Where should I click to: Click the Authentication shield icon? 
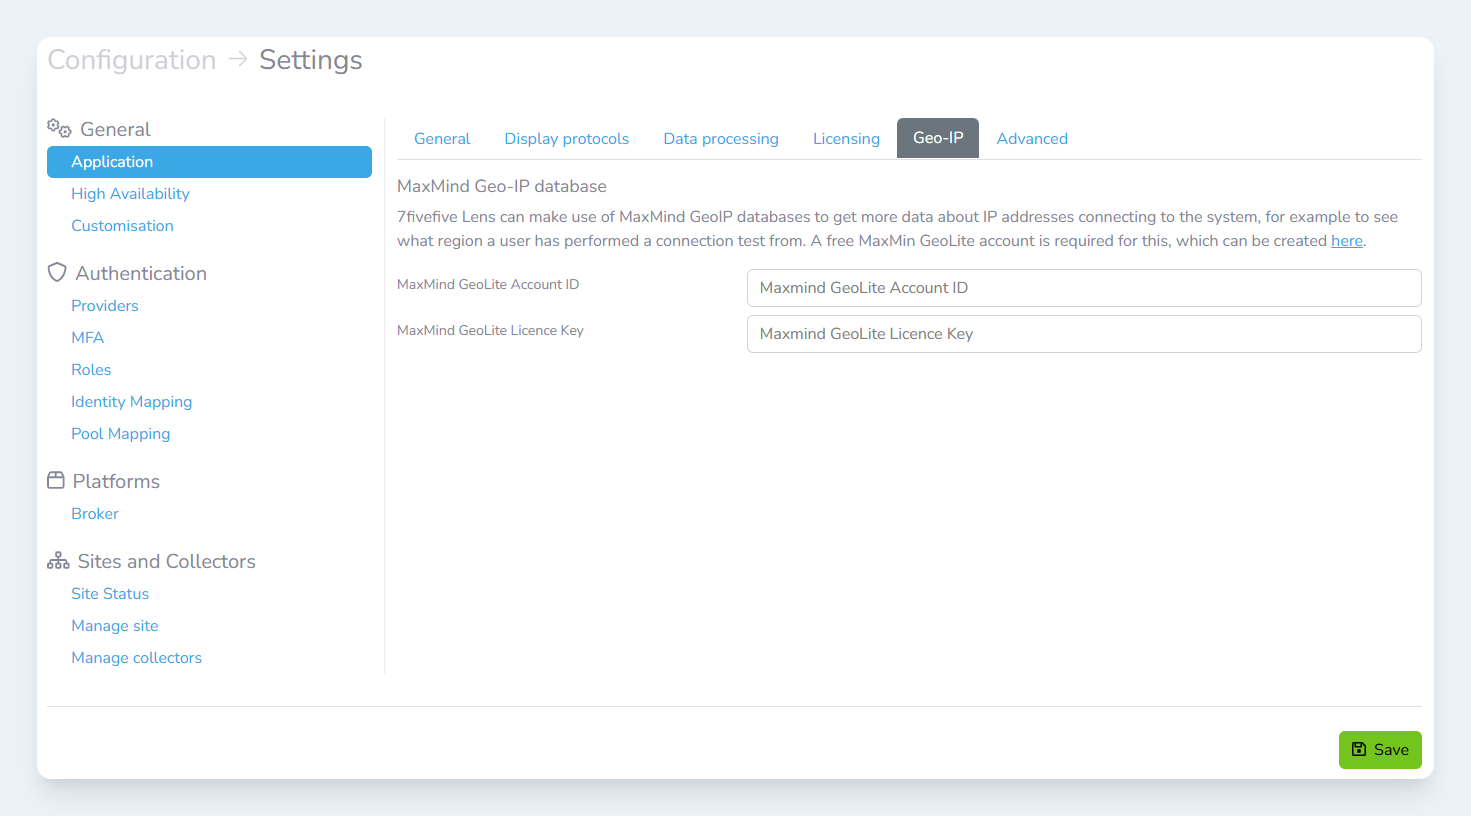click(57, 273)
